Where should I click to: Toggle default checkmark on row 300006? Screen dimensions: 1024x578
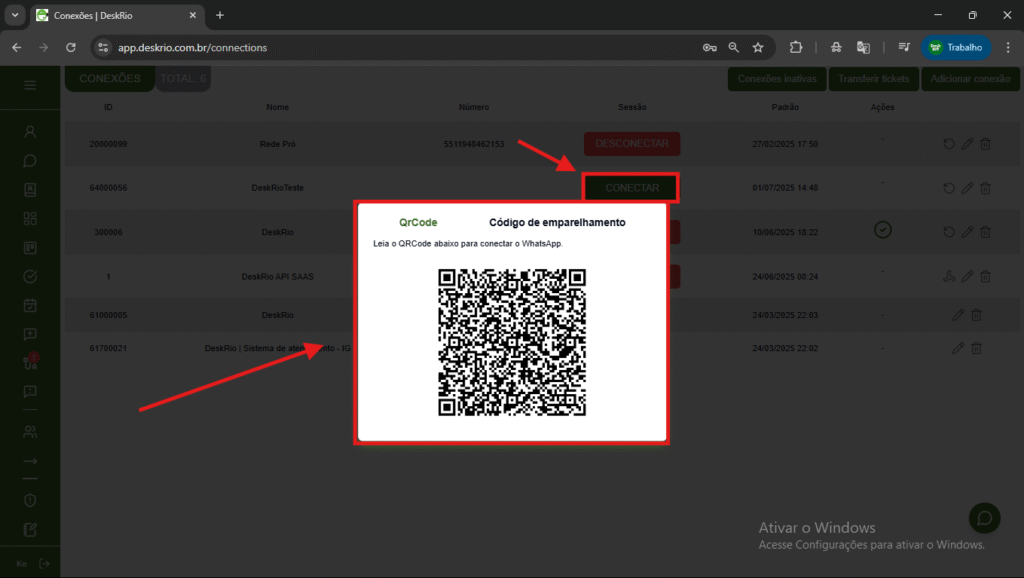882,230
